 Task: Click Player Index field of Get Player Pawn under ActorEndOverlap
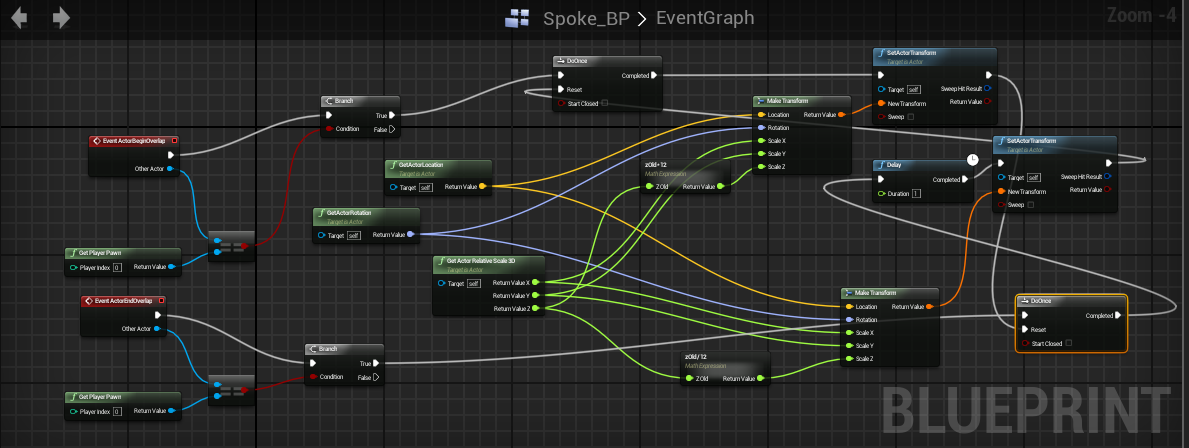[x=118, y=412]
